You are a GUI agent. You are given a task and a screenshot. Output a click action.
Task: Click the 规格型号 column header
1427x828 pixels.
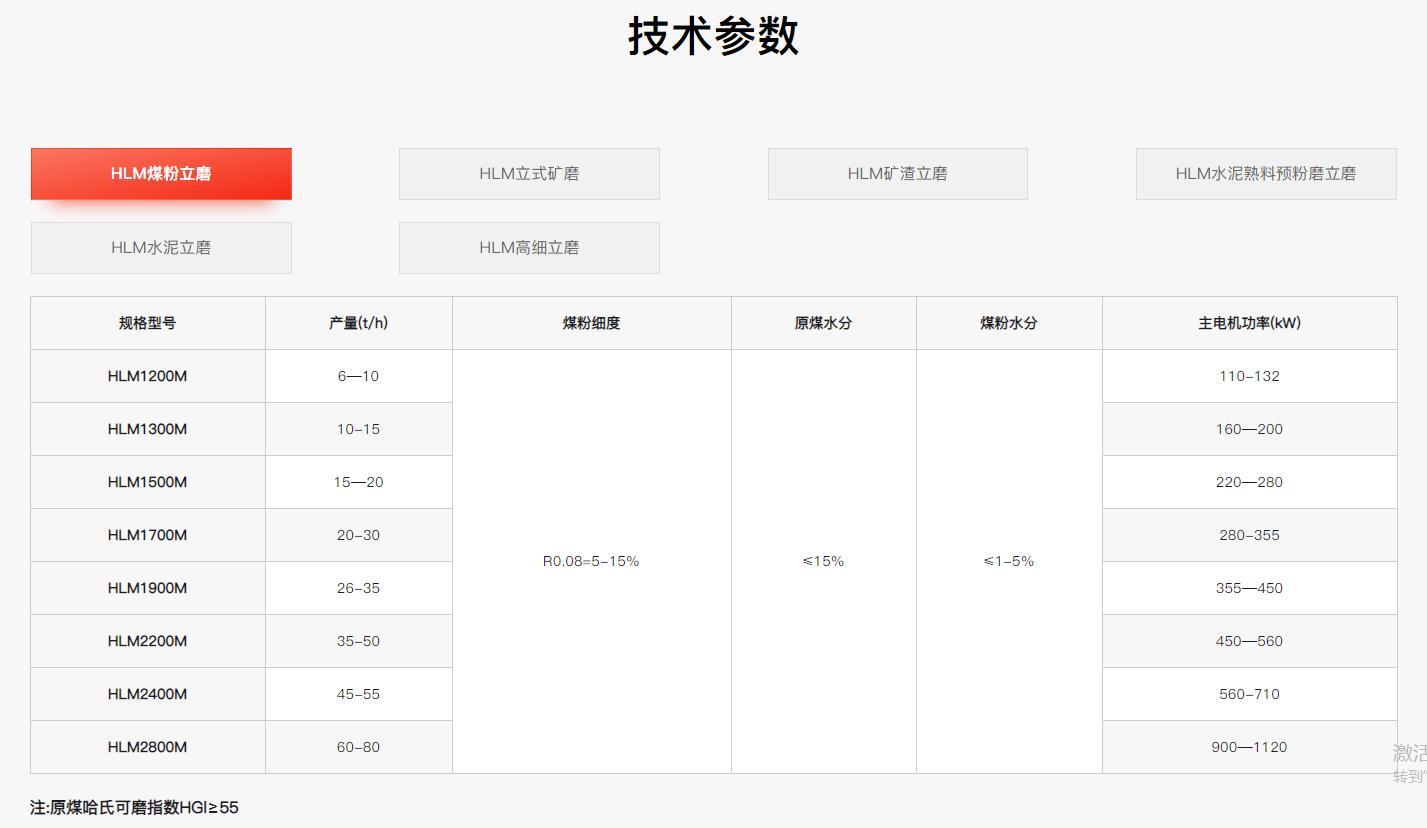click(x=147, y=322)
